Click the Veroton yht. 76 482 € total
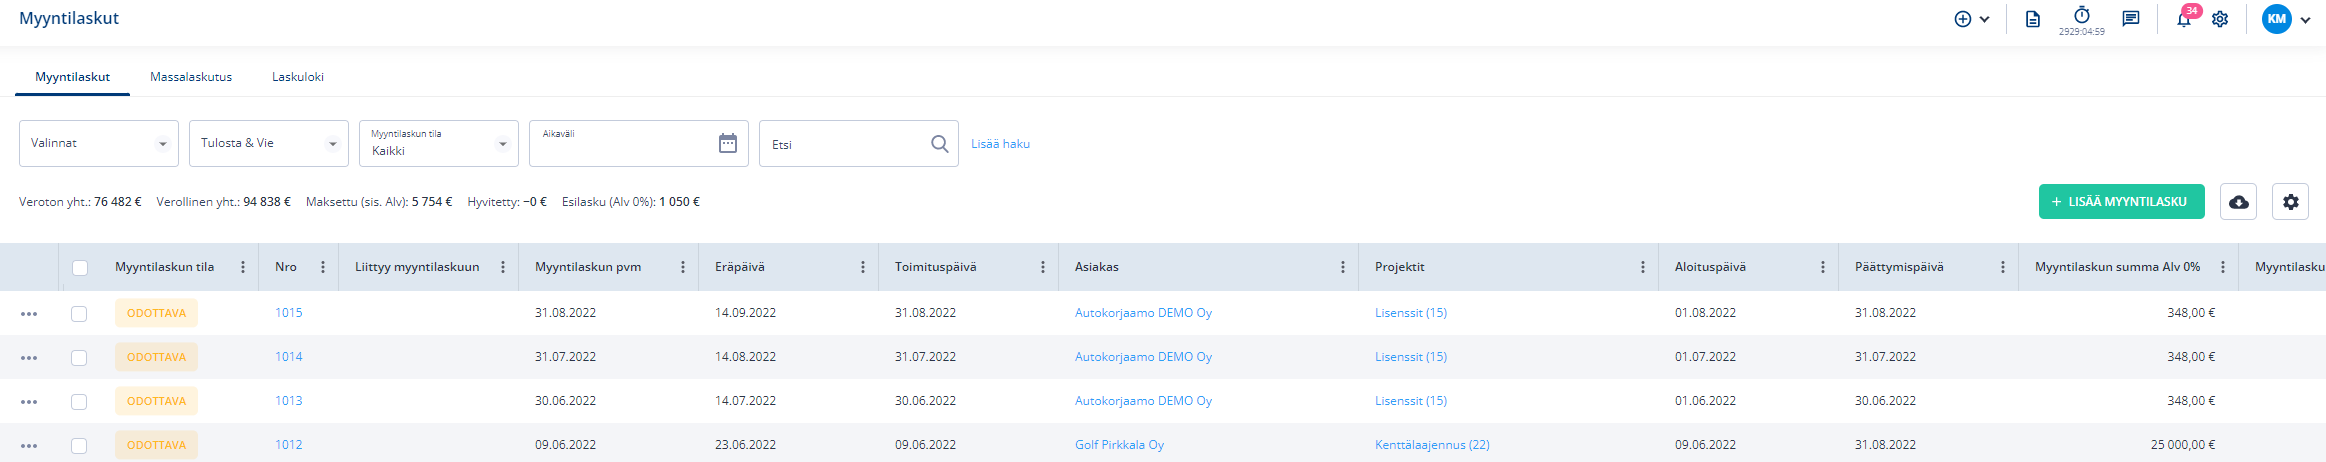 click(80, 202)
